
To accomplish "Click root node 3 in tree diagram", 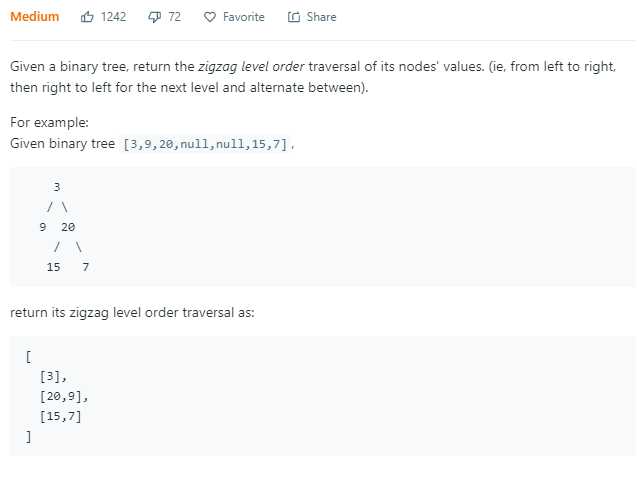I will pyautogui.click(x=56, y=187).
